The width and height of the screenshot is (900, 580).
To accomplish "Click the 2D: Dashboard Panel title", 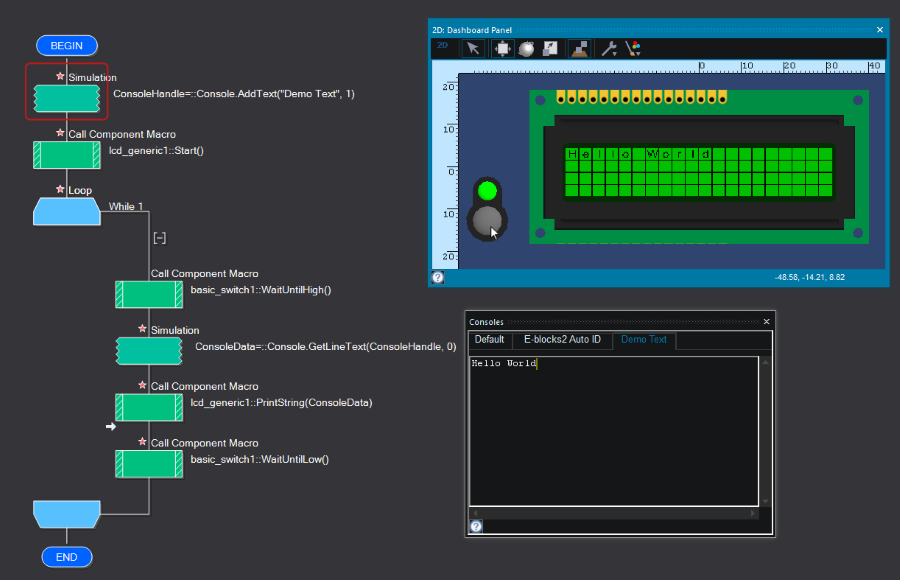I will click(472, 30).
